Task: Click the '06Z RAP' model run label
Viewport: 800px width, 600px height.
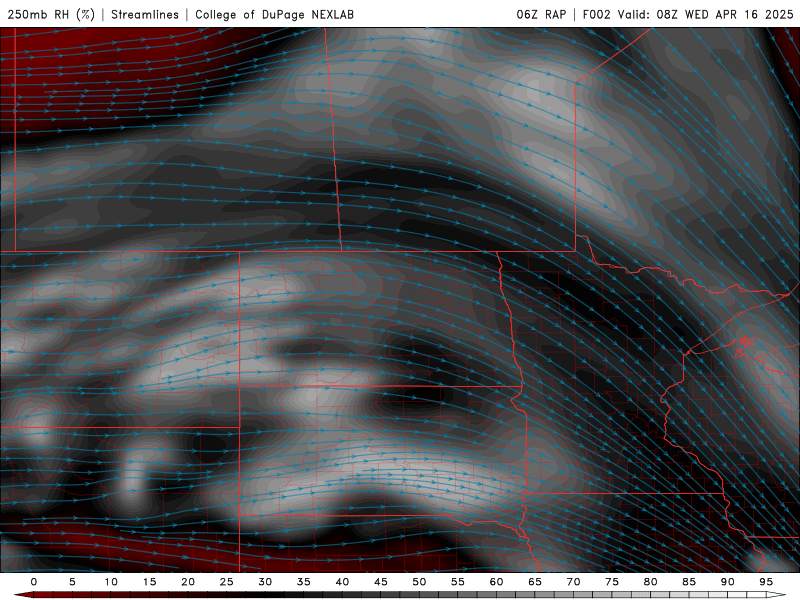Action: (x=541, y=14)
